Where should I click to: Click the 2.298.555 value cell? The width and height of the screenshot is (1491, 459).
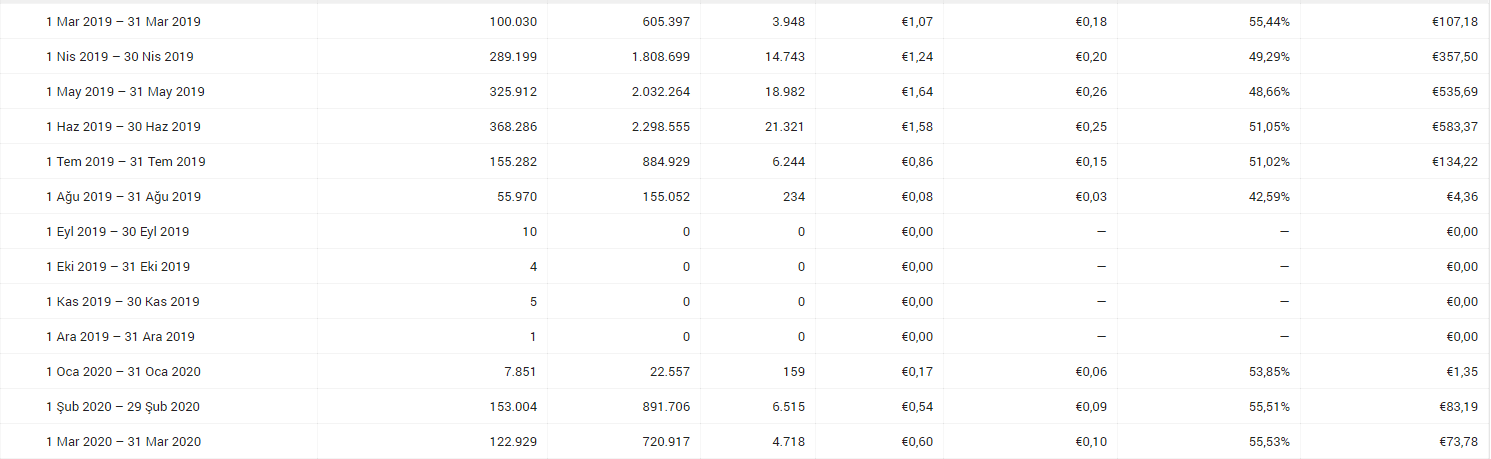660,127
